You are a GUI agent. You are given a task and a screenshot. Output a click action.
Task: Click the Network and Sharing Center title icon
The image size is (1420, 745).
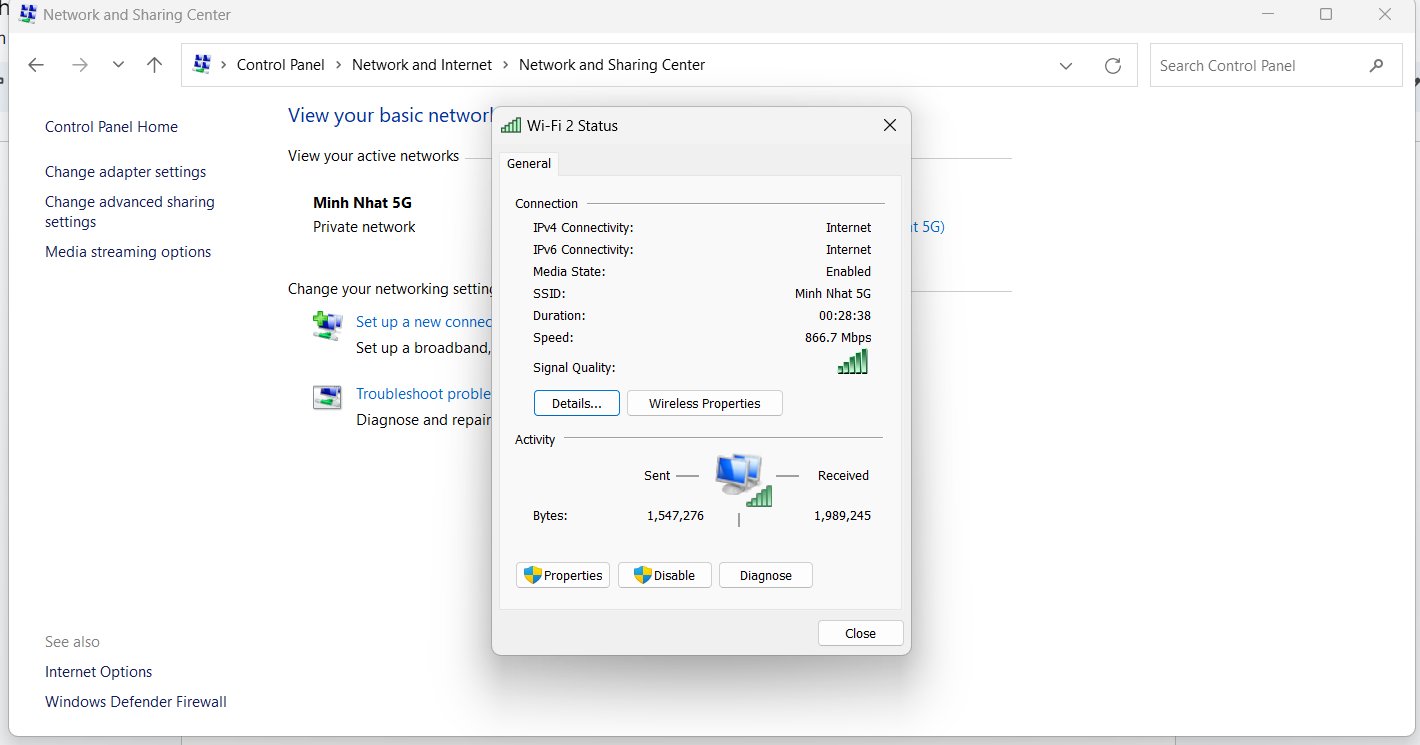pyautogui.click(x=27, y=14)
